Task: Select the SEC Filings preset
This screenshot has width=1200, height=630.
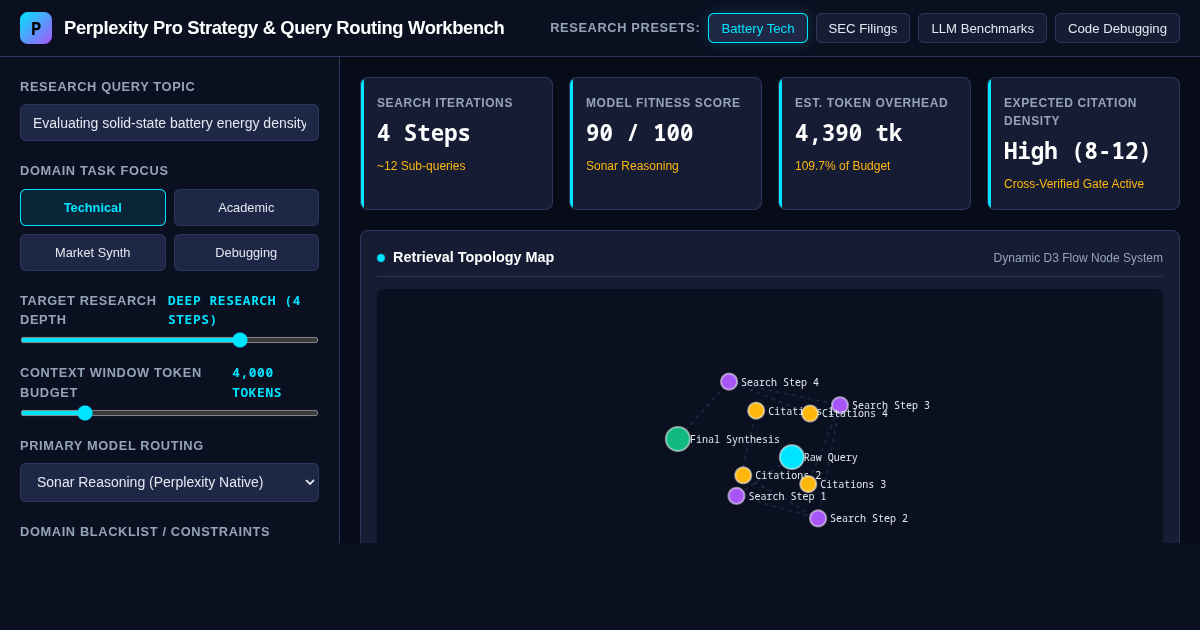Action: coord(863,28)
